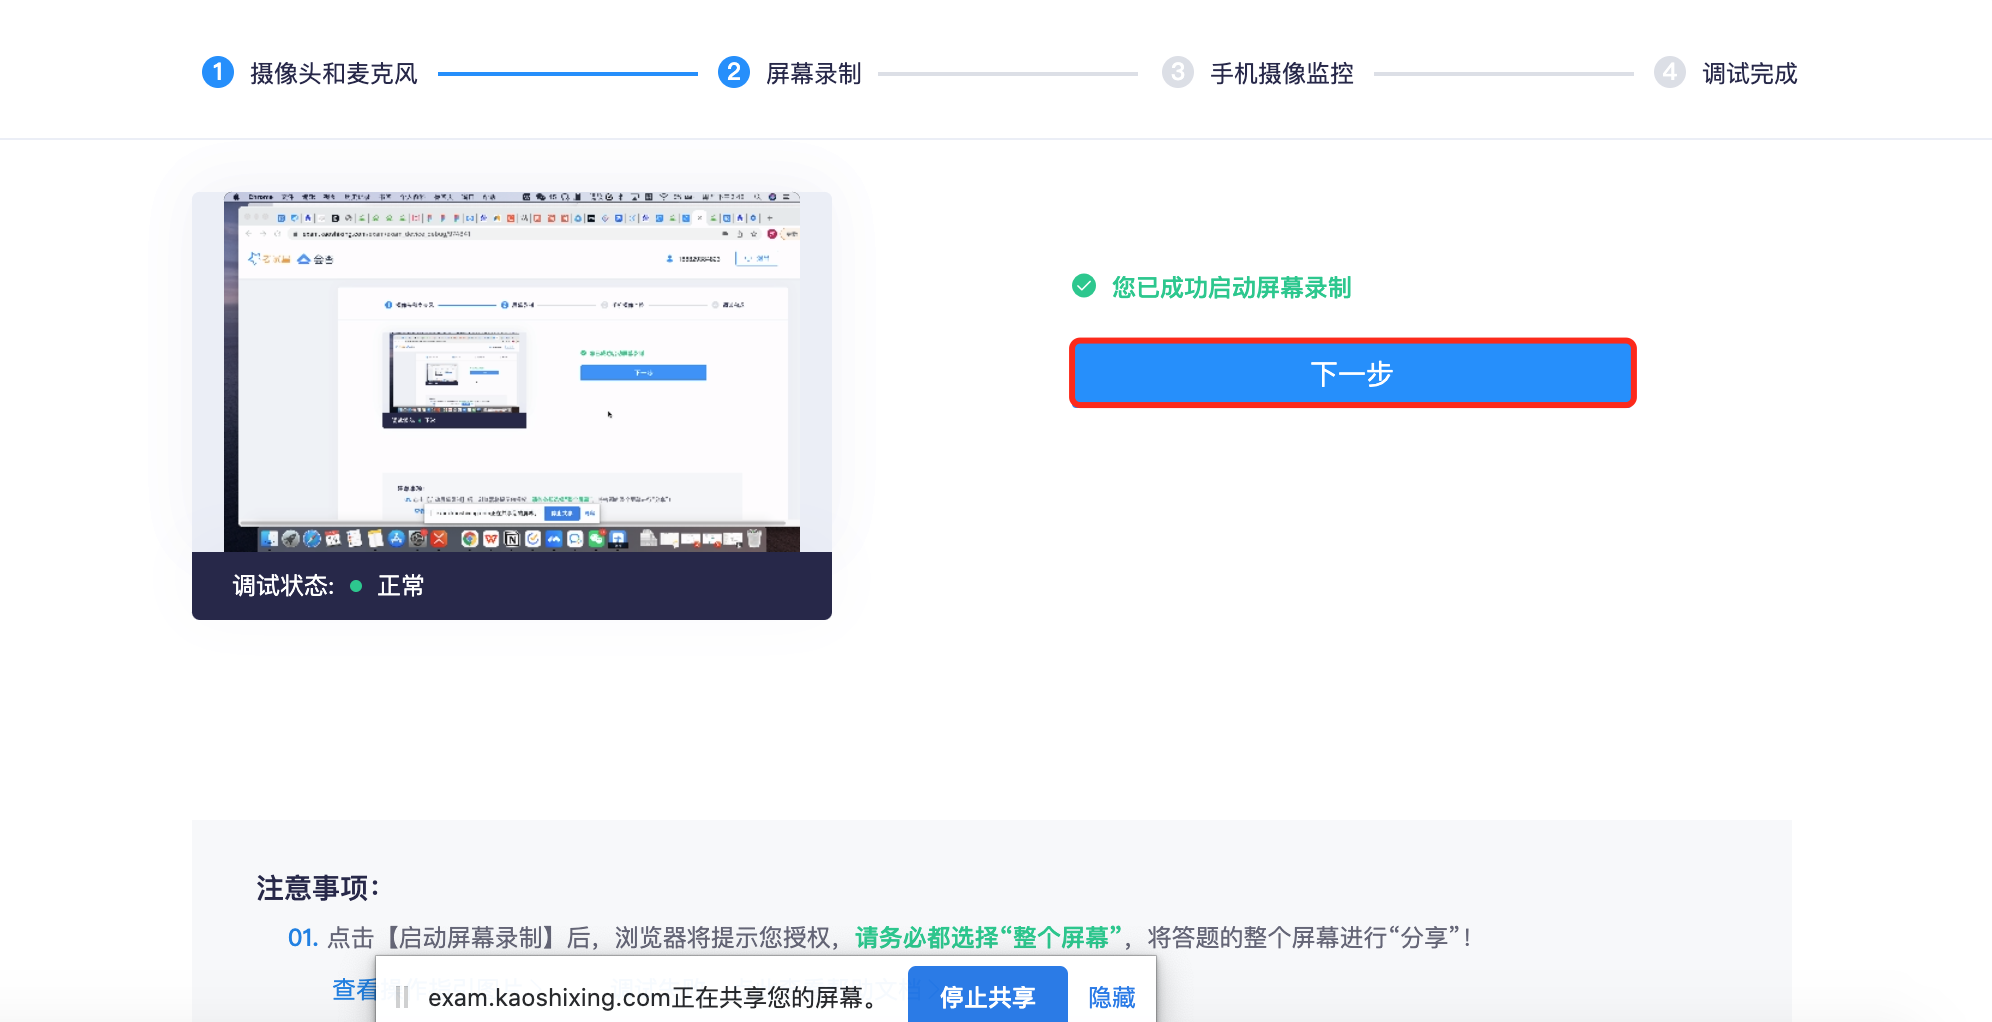The image size is (1992, 1022).
Task: Click the green success checkmark icon
Action: (1084, 287)
